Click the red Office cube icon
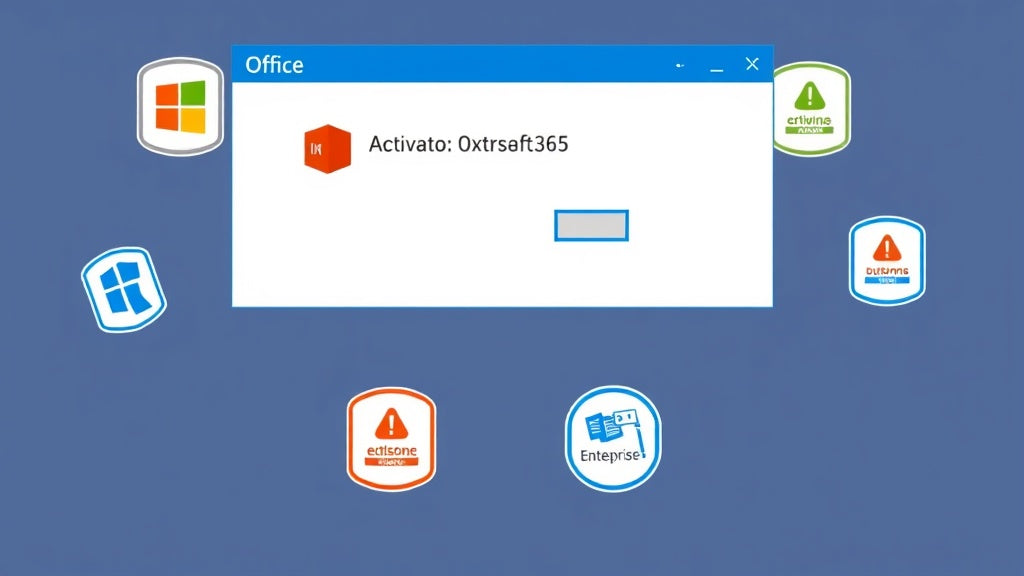Screen dimensions: 1024x576 (327, 149)
